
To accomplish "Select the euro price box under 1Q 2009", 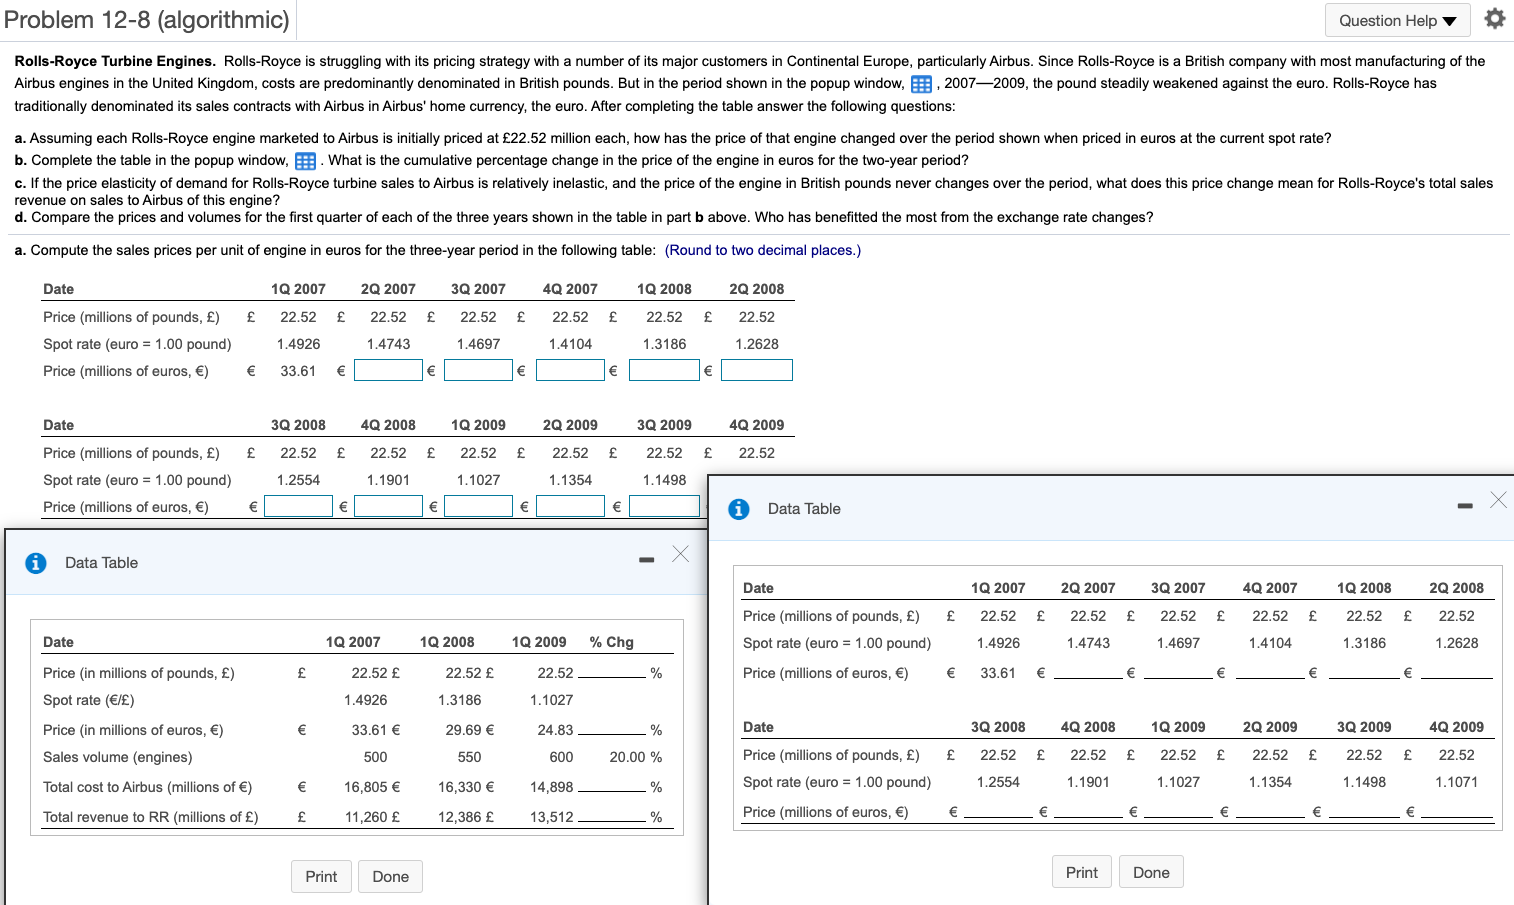I will [x=478, y=506].
